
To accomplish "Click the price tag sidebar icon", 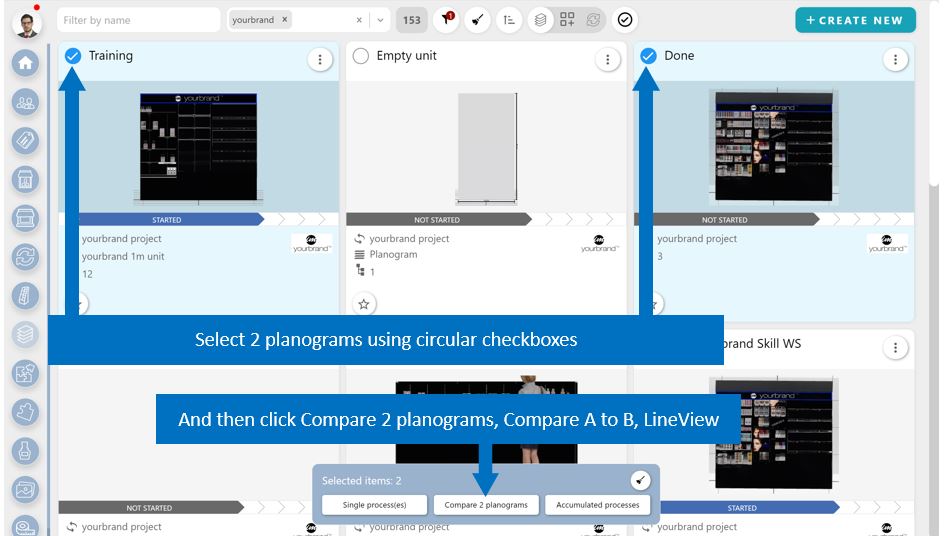I will tap(25, 140).
